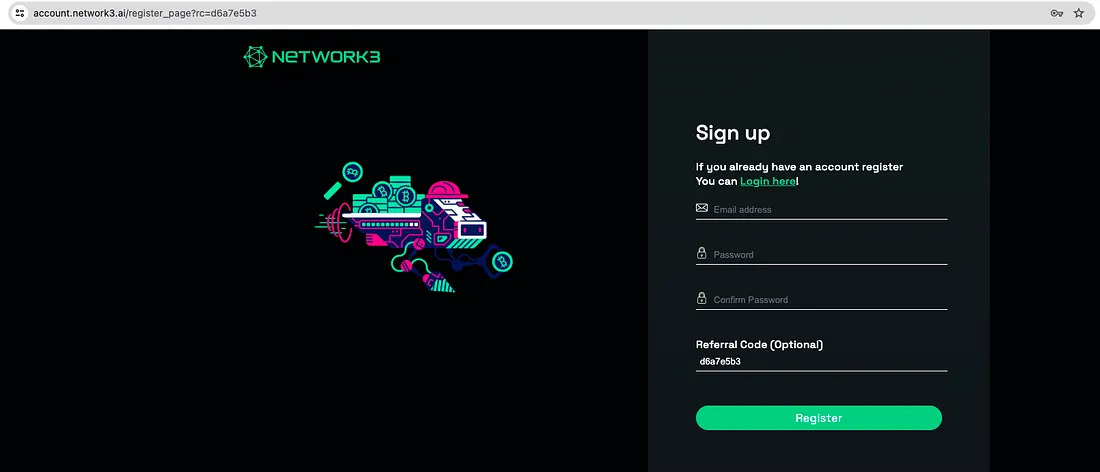Click the Referral Code field containing d6a7e5b3
The height and width of the screenshot is (472, 1100).
click(x=821, y=362)
